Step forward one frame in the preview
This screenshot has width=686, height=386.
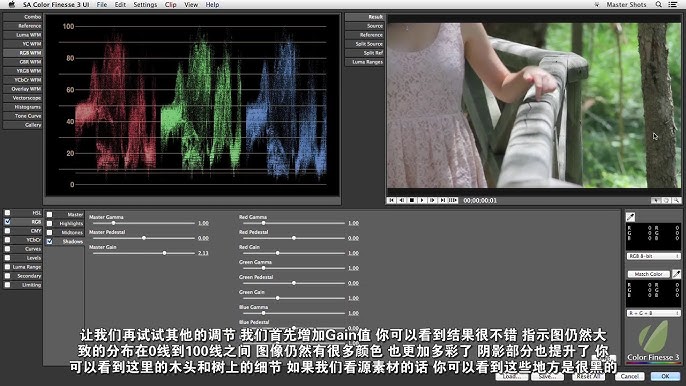[432, 200]
